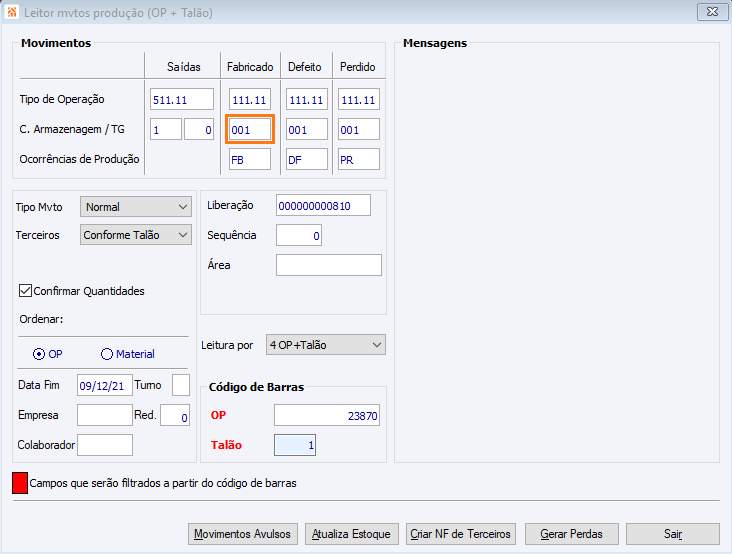Close the Leitor mvtos produção window
732x554 pixels.
[x=712, y=12]
